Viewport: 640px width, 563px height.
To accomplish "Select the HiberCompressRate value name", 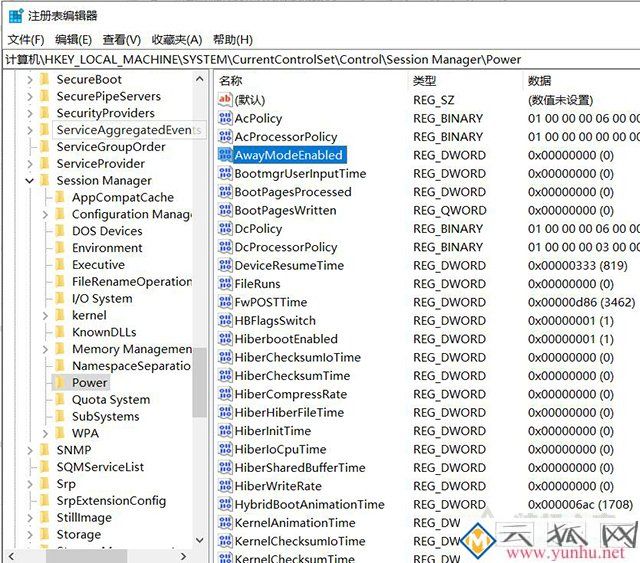I will tap(291, 394).
